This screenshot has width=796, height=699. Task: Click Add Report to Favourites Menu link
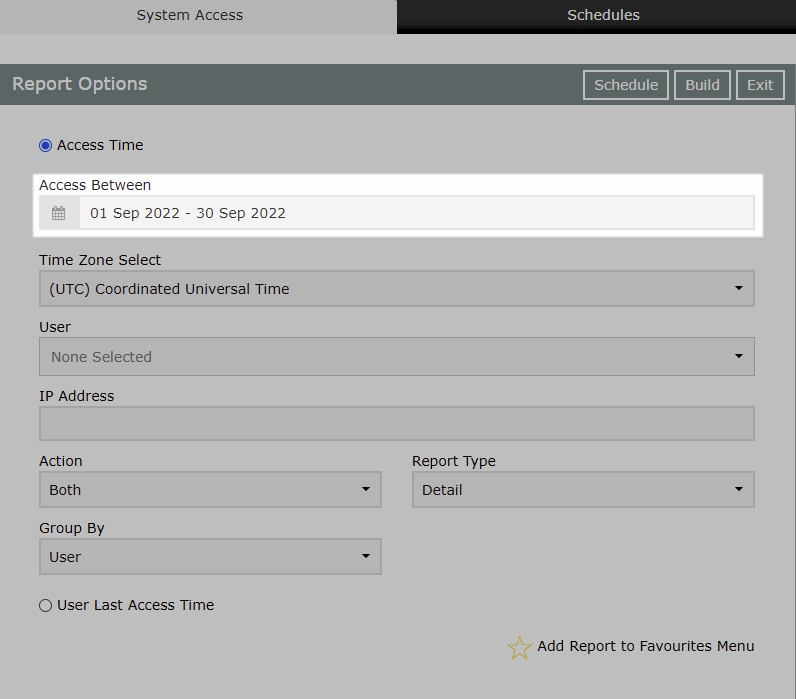pyautogui.click(x=646, y=646)
